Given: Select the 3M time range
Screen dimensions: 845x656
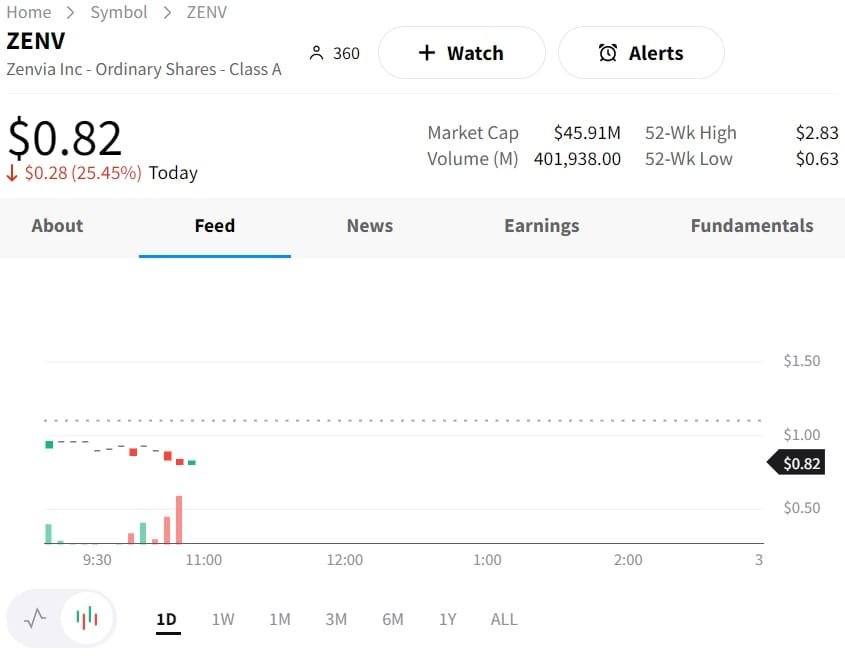Looking at the screenshot, I should click(336, 619).
